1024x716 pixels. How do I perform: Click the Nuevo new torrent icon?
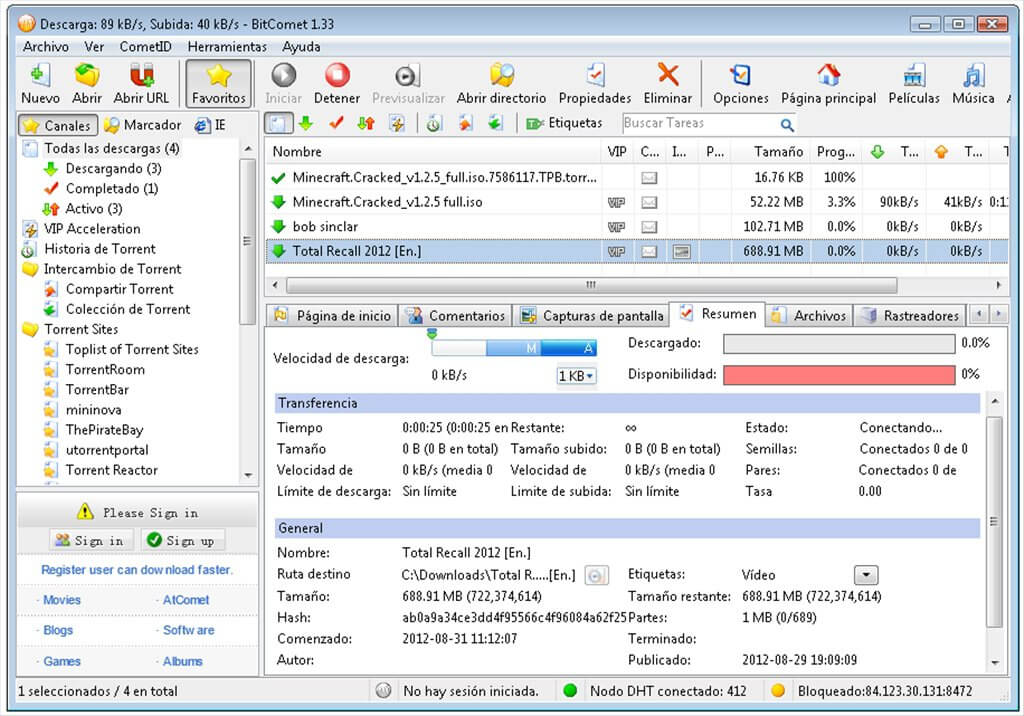(x=40, y=76)
